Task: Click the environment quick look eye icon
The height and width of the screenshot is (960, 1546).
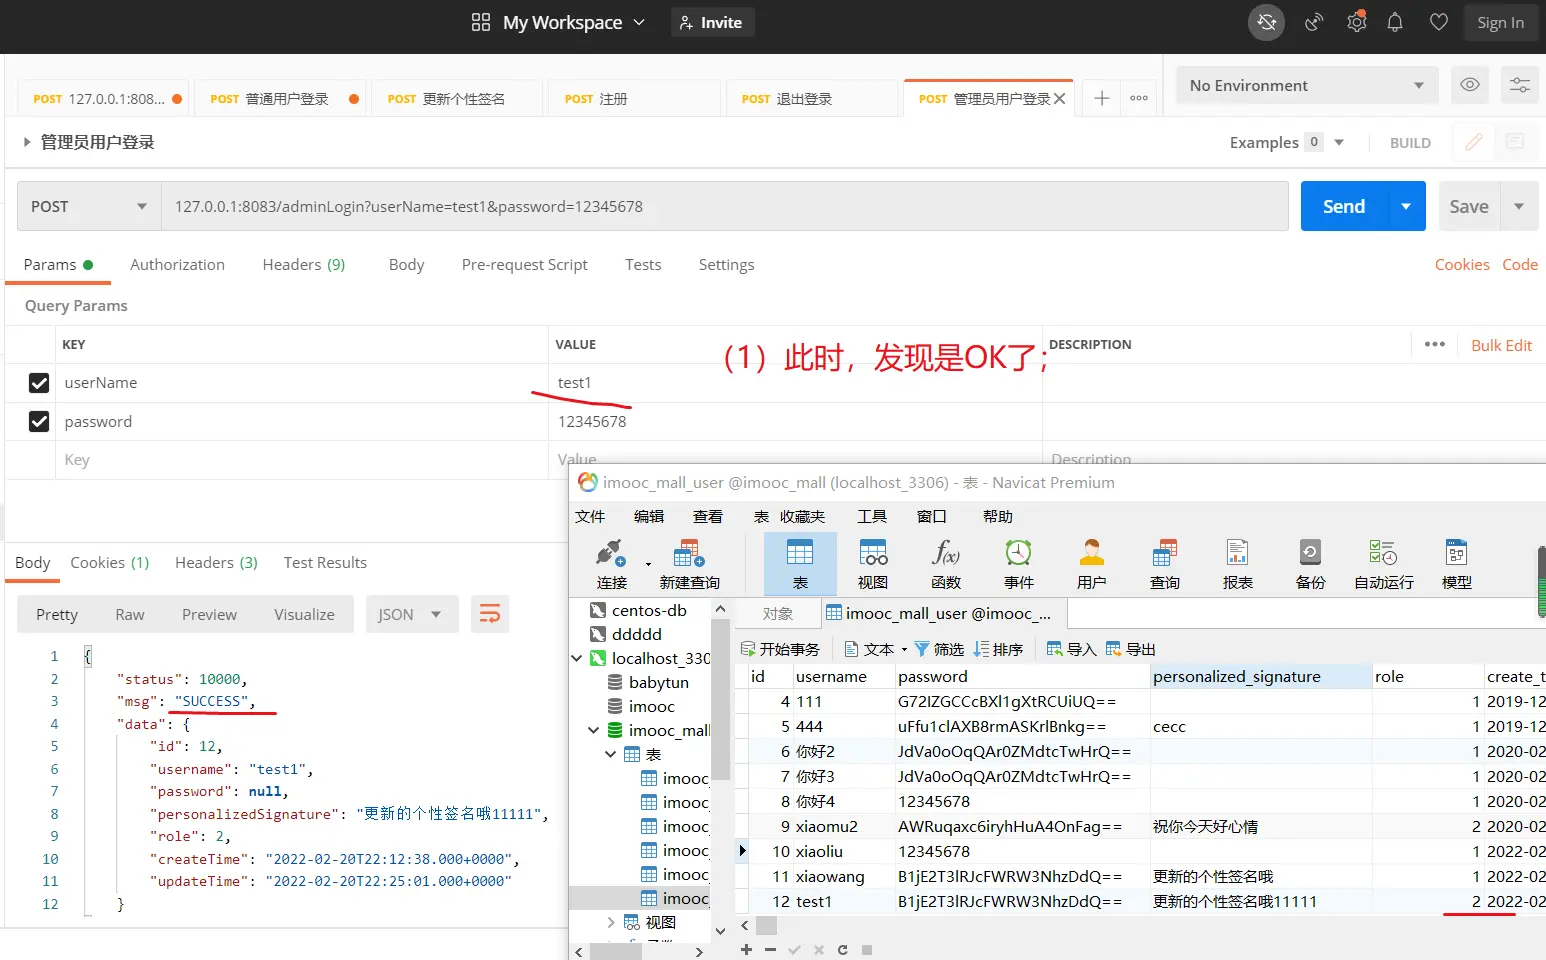Action: [1469, 85]
